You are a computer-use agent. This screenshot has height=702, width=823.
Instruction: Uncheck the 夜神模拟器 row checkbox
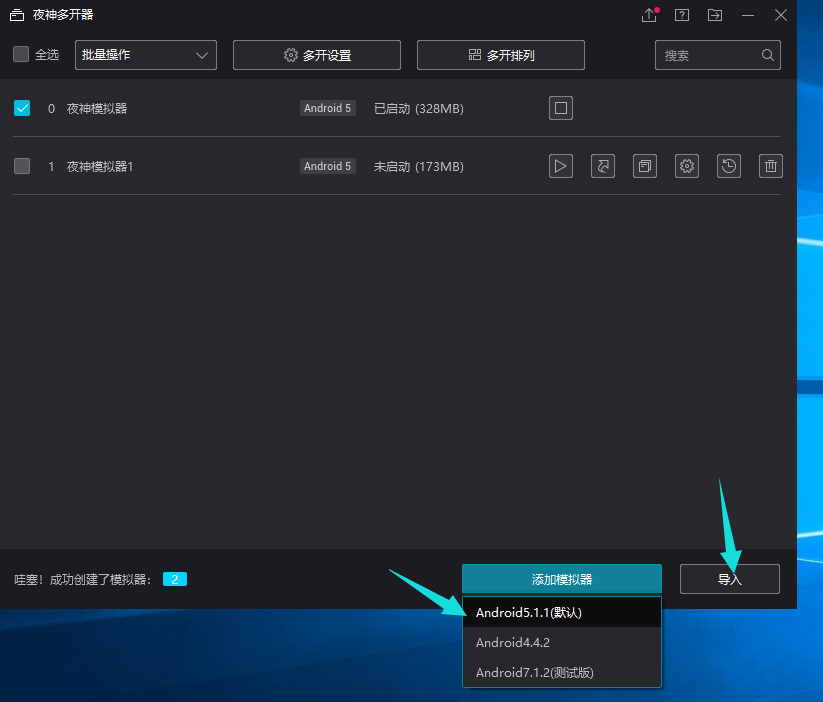pyautogui.click(x=22, y=108)
